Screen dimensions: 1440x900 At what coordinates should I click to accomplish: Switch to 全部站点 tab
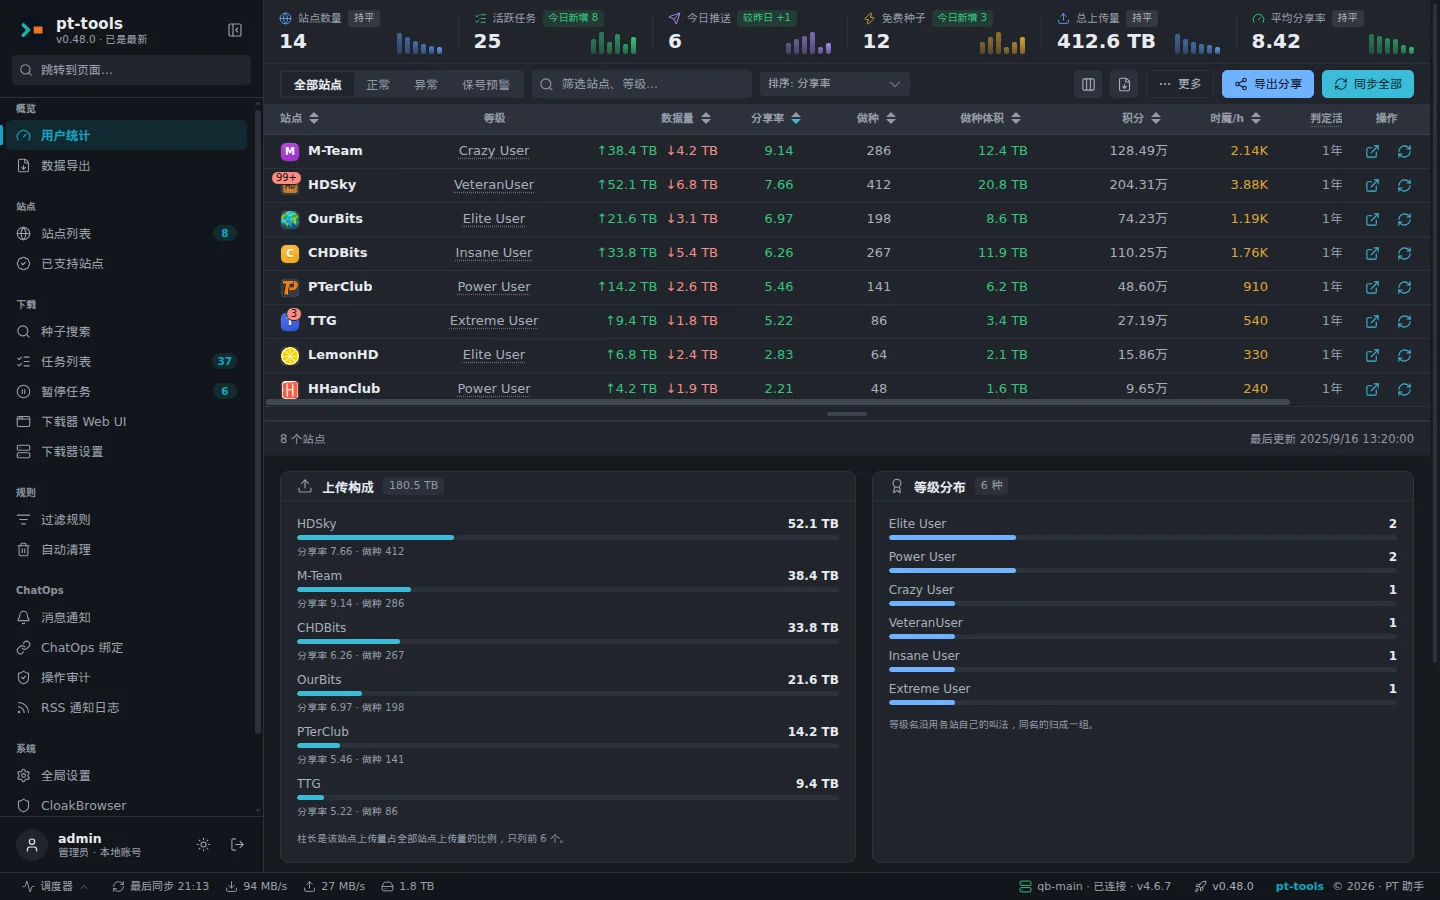pos(318,84)
